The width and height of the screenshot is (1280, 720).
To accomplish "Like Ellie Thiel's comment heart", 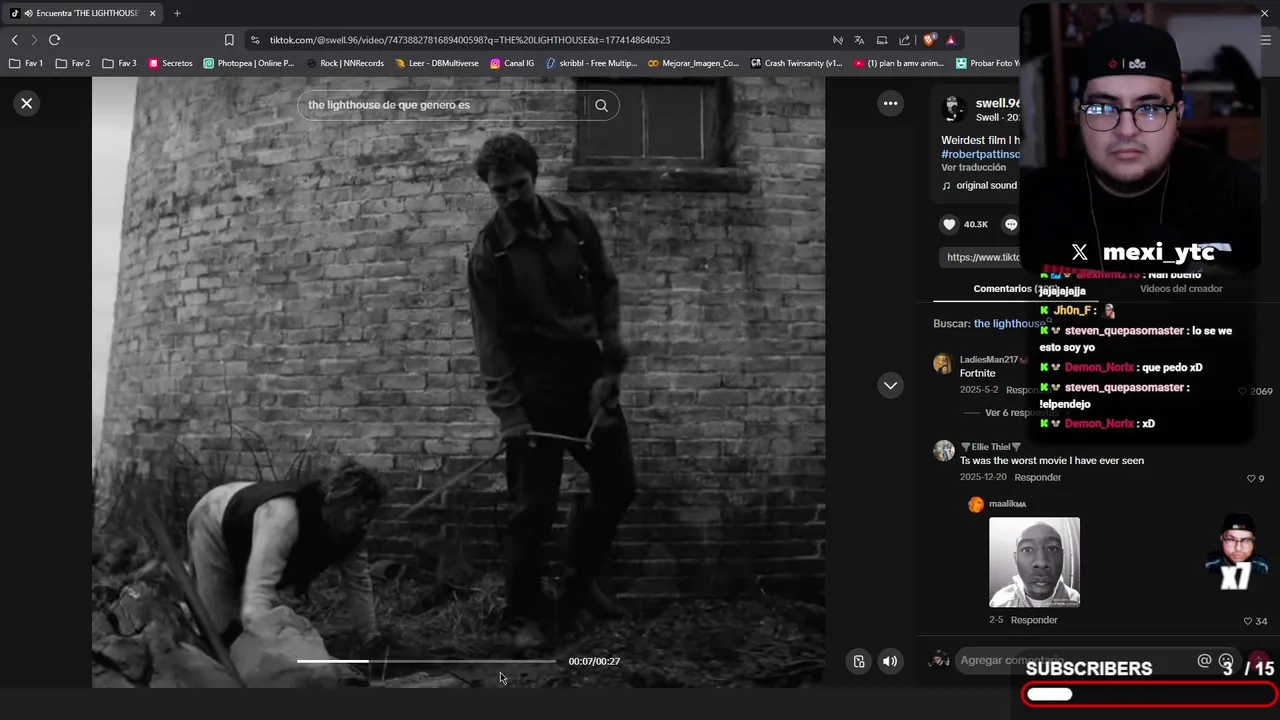I will click(1250, 478).
